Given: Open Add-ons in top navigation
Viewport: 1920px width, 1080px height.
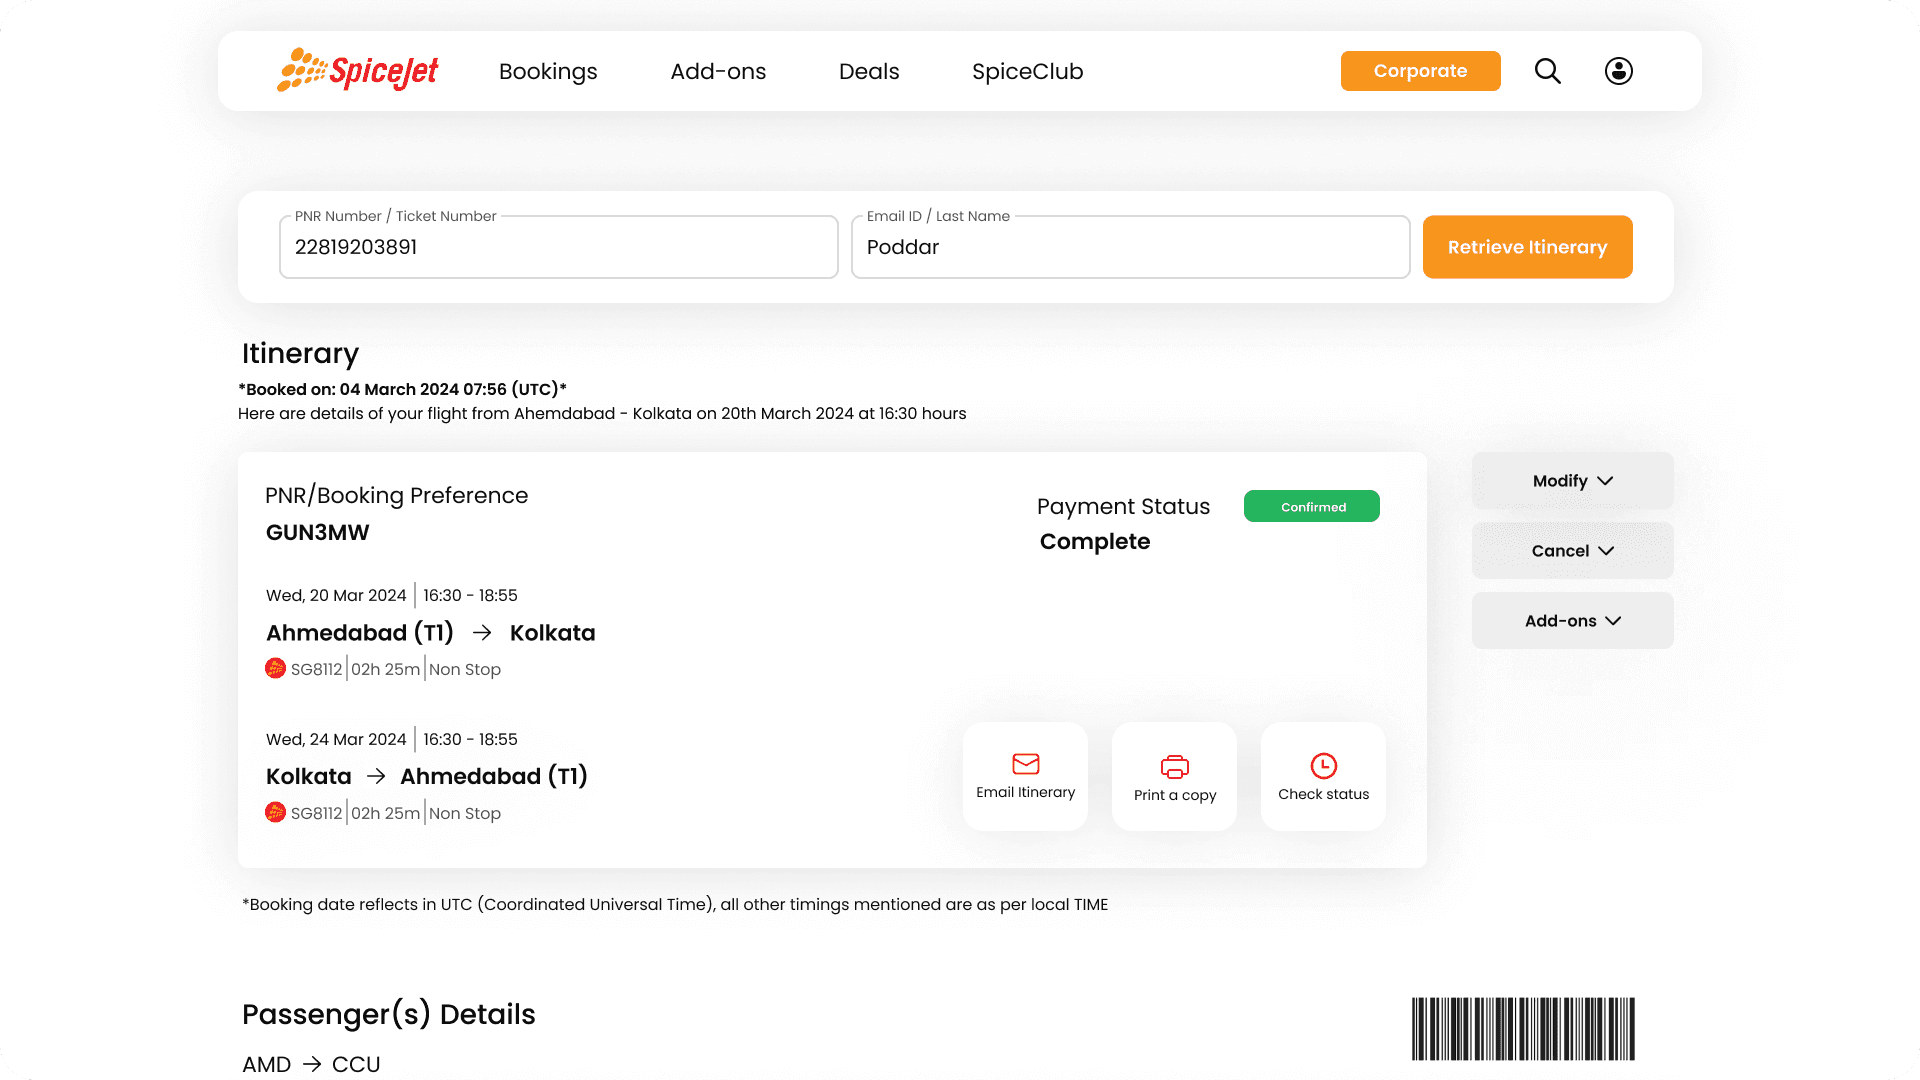Looking at the screenshot, I should [x=717, y=72].
